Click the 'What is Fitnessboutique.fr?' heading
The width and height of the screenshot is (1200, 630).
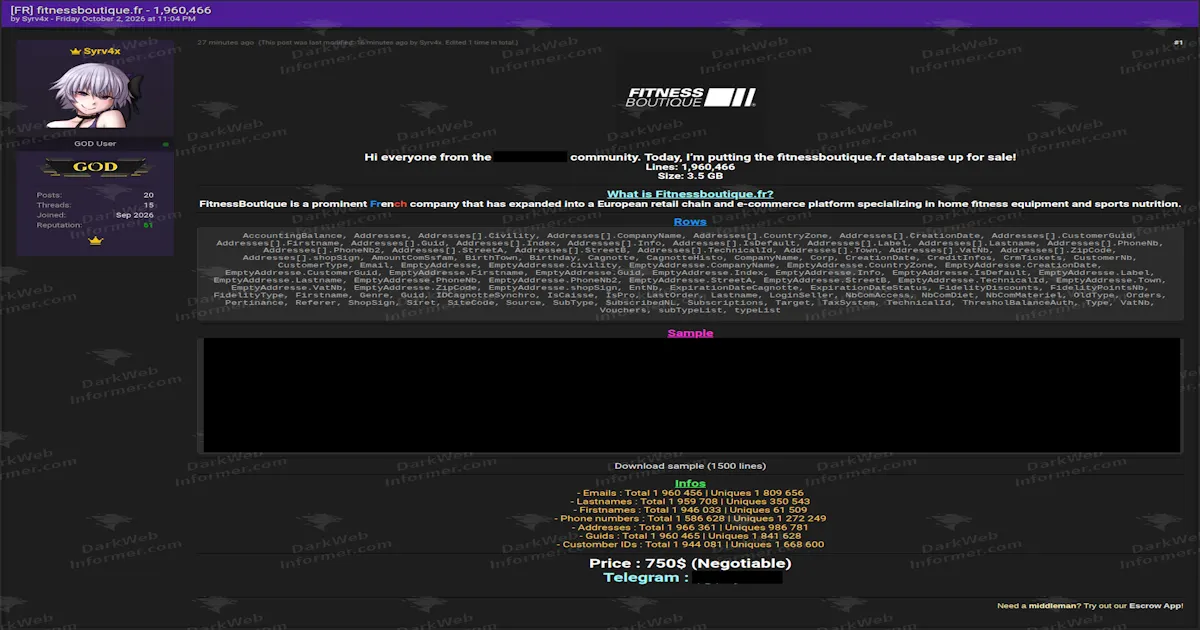coord(690,194)
